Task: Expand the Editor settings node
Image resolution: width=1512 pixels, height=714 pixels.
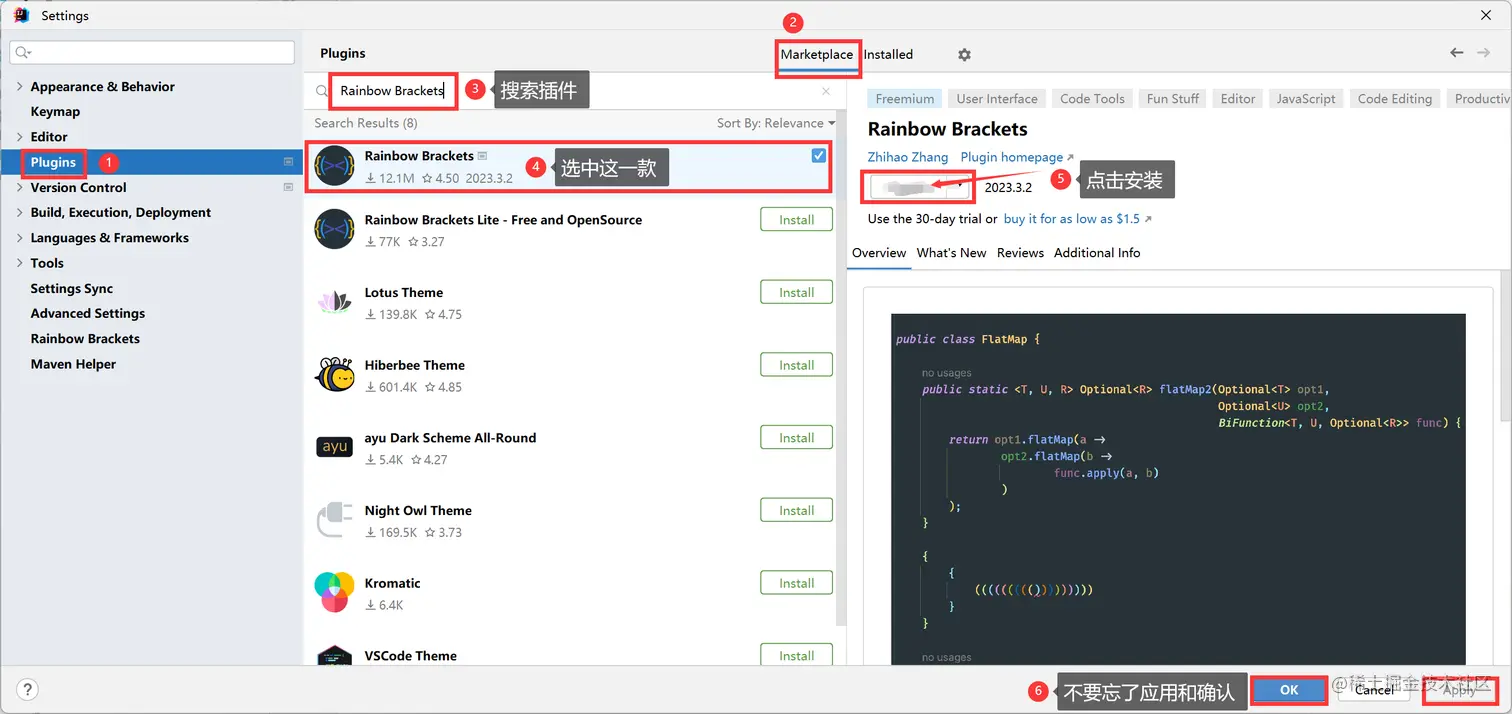Action: pyautogui.click(x=20, y=137)
